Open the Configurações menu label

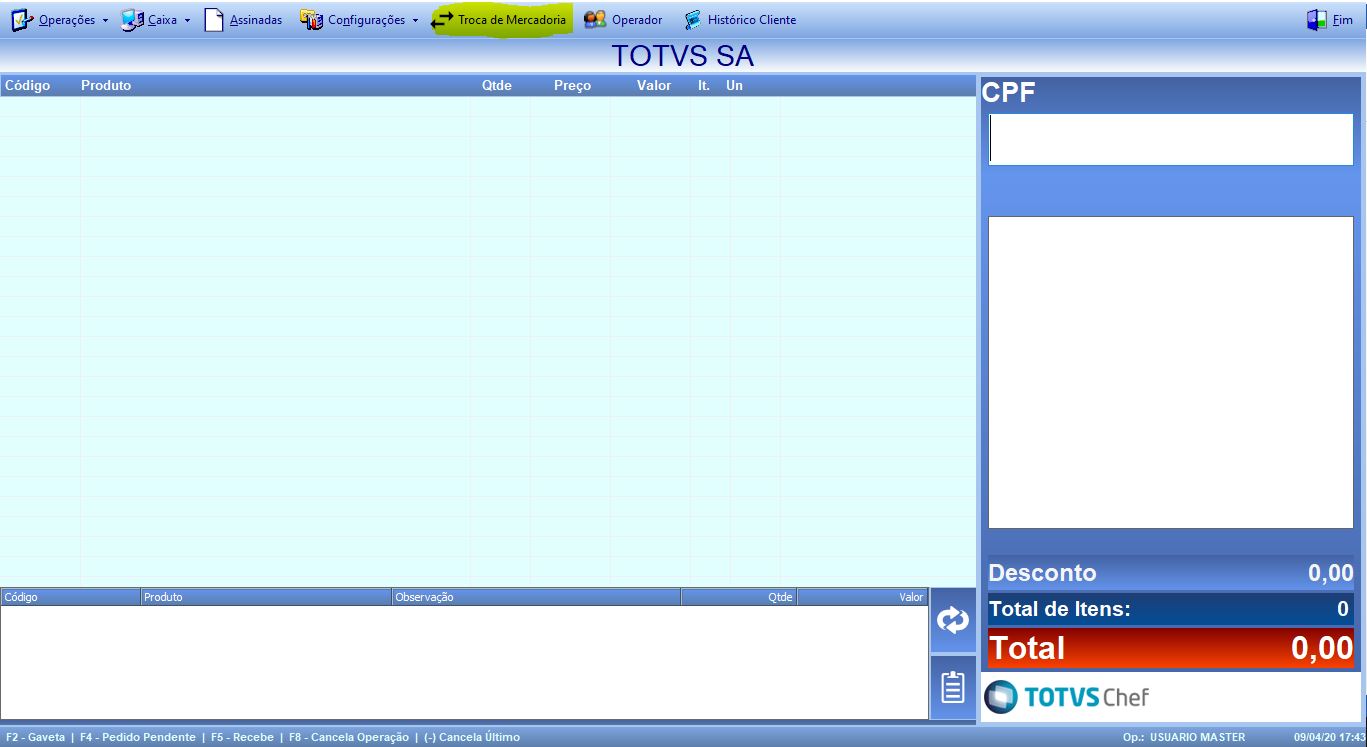(367, 20)
